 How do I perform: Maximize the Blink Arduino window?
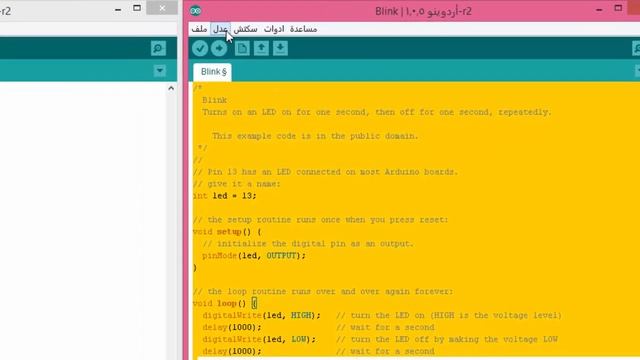(x=618, y=9)
